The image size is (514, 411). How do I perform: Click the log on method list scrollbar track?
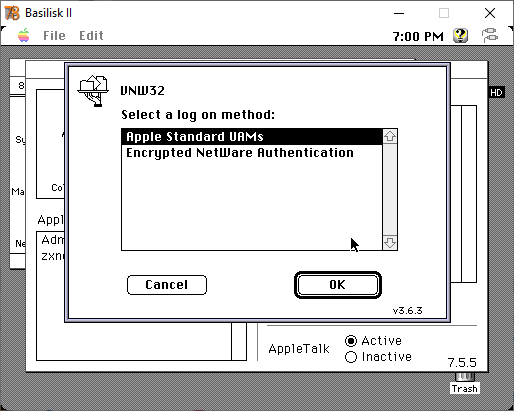click(390, 189)
